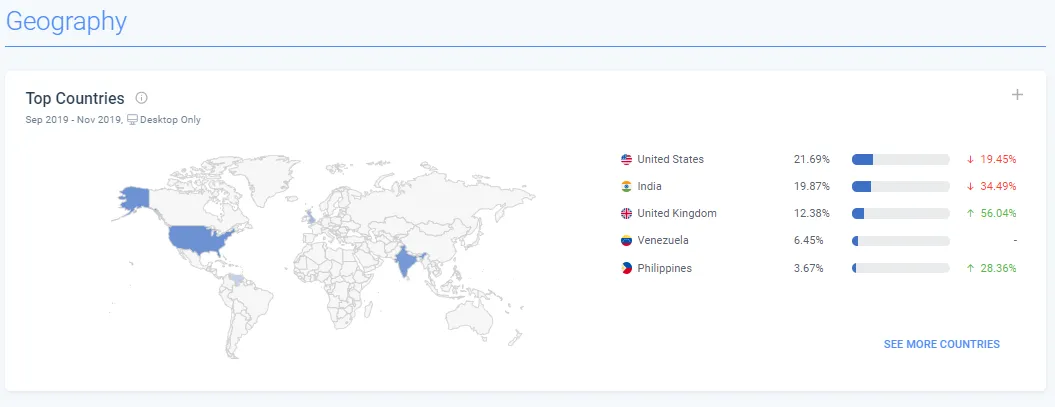Click the United Kingdom flag icon
The image size is (1055, 407).
coord(626,213)
